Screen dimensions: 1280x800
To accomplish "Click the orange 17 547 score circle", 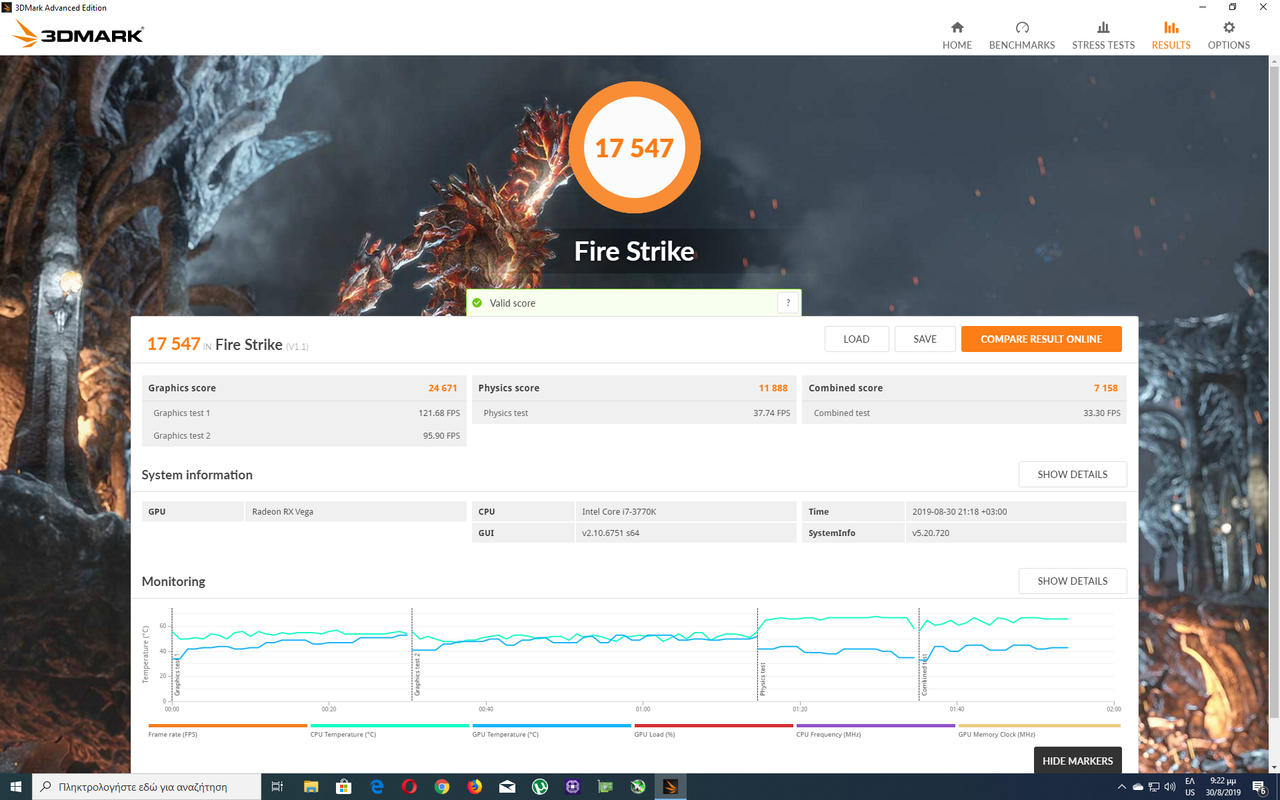I will coord(634,148).
